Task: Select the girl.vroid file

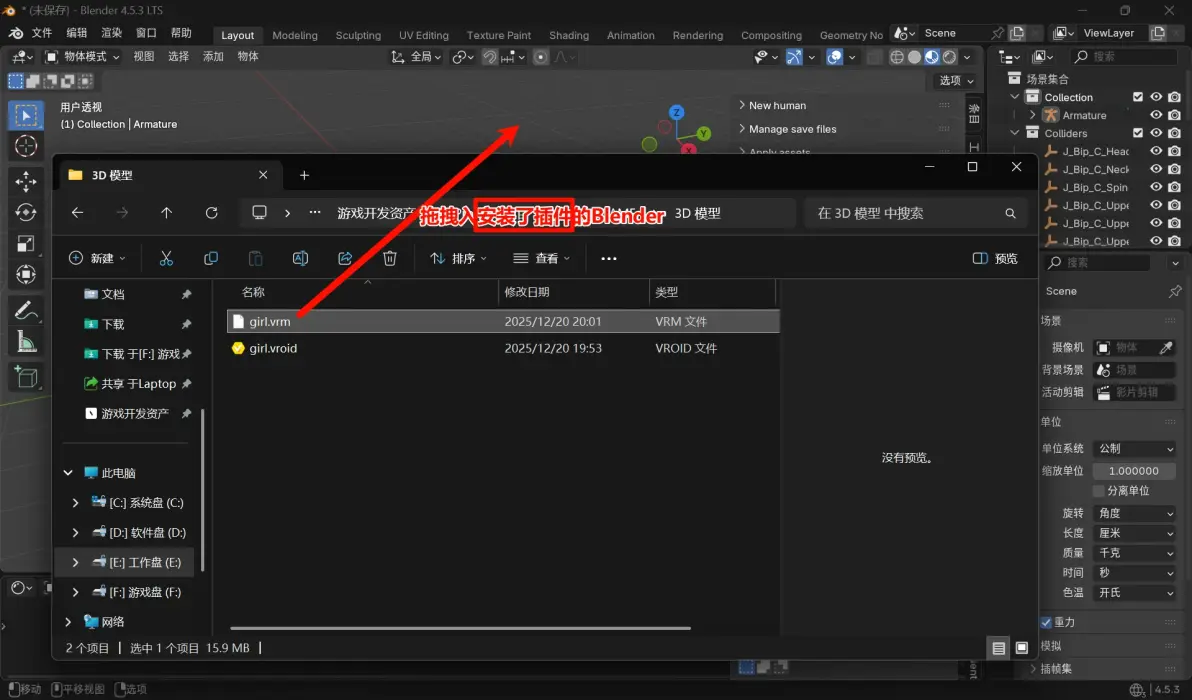Action: click(273, 348)
